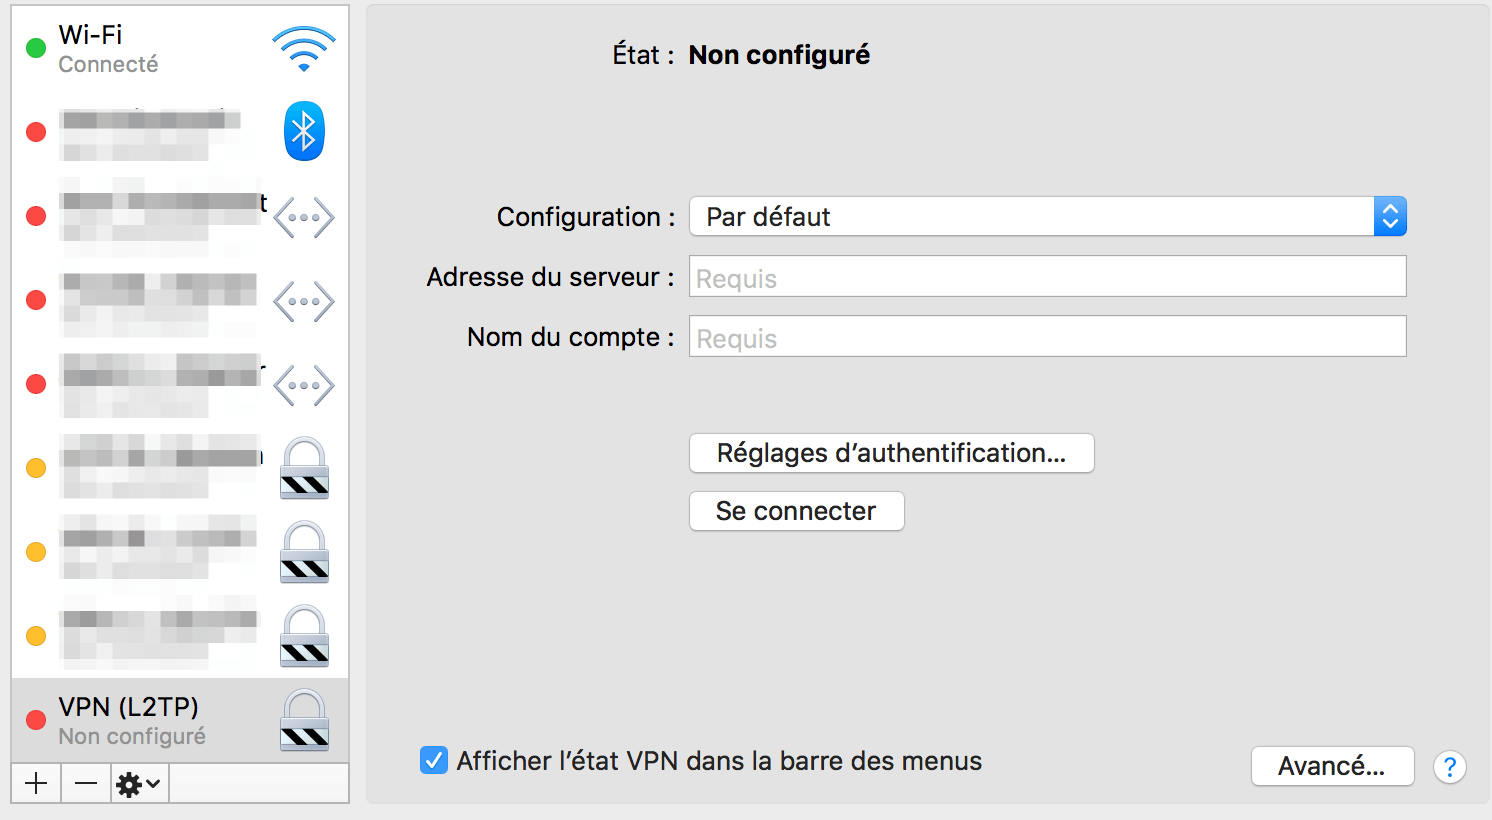Select the Wi-Fi Connecté entry in the list
Screen dimensions: 1492x820
(180, 49)
